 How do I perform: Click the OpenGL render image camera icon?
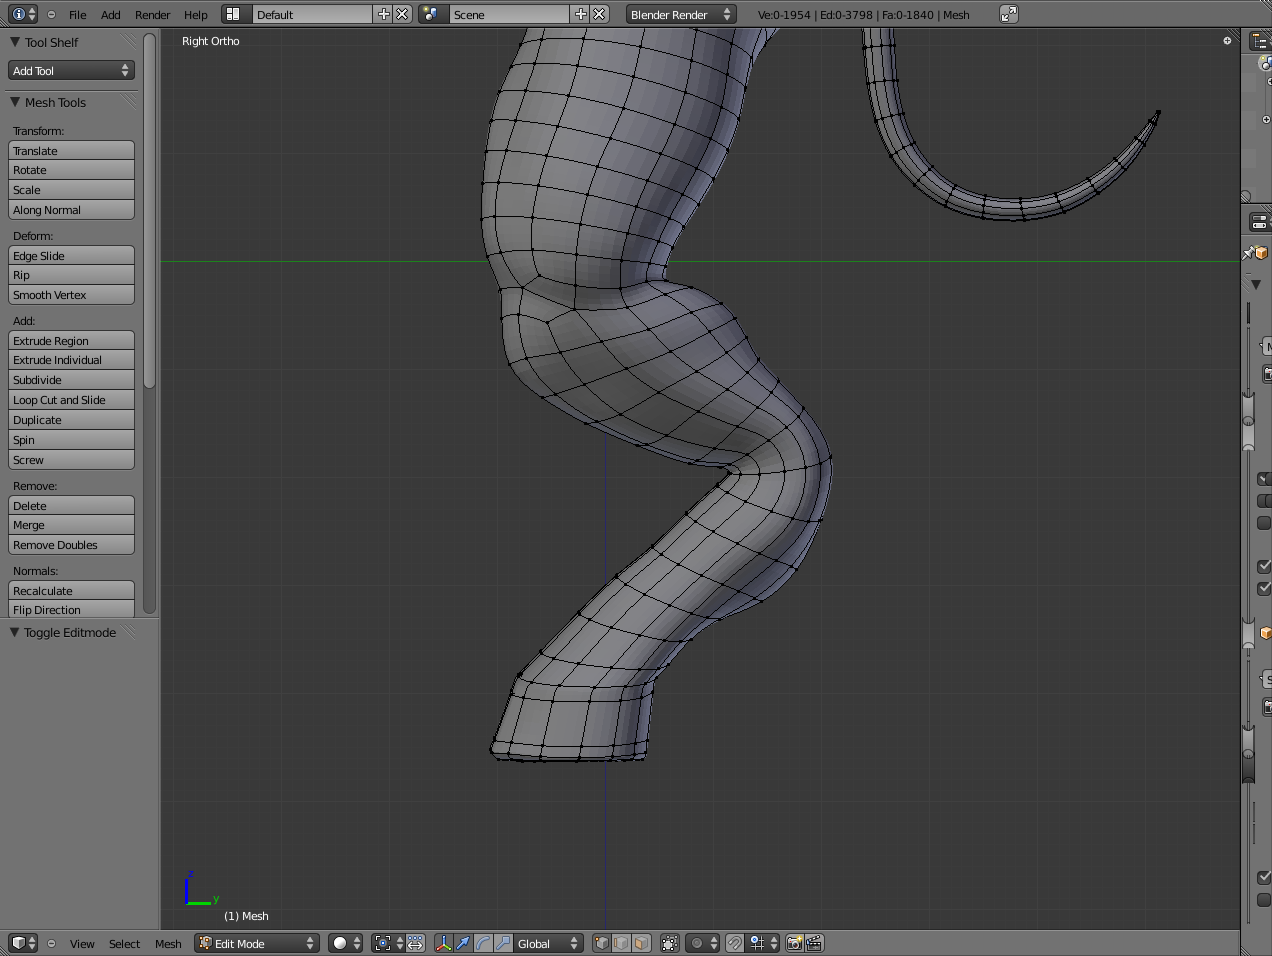click(795, 943)
